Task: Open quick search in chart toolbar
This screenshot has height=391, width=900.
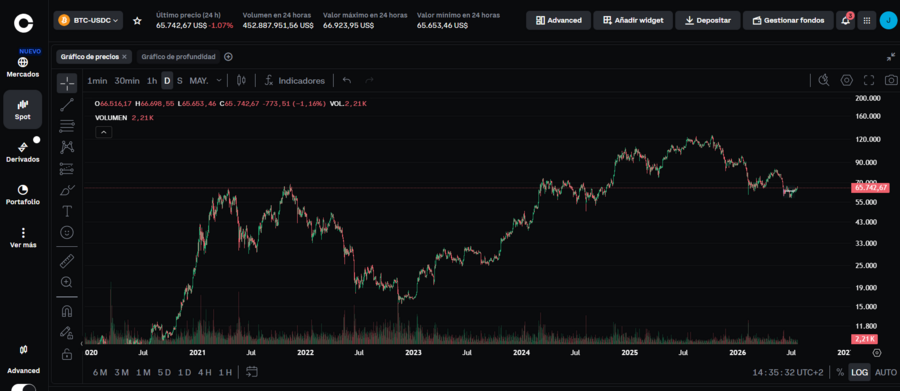Action: click(824, 80)
